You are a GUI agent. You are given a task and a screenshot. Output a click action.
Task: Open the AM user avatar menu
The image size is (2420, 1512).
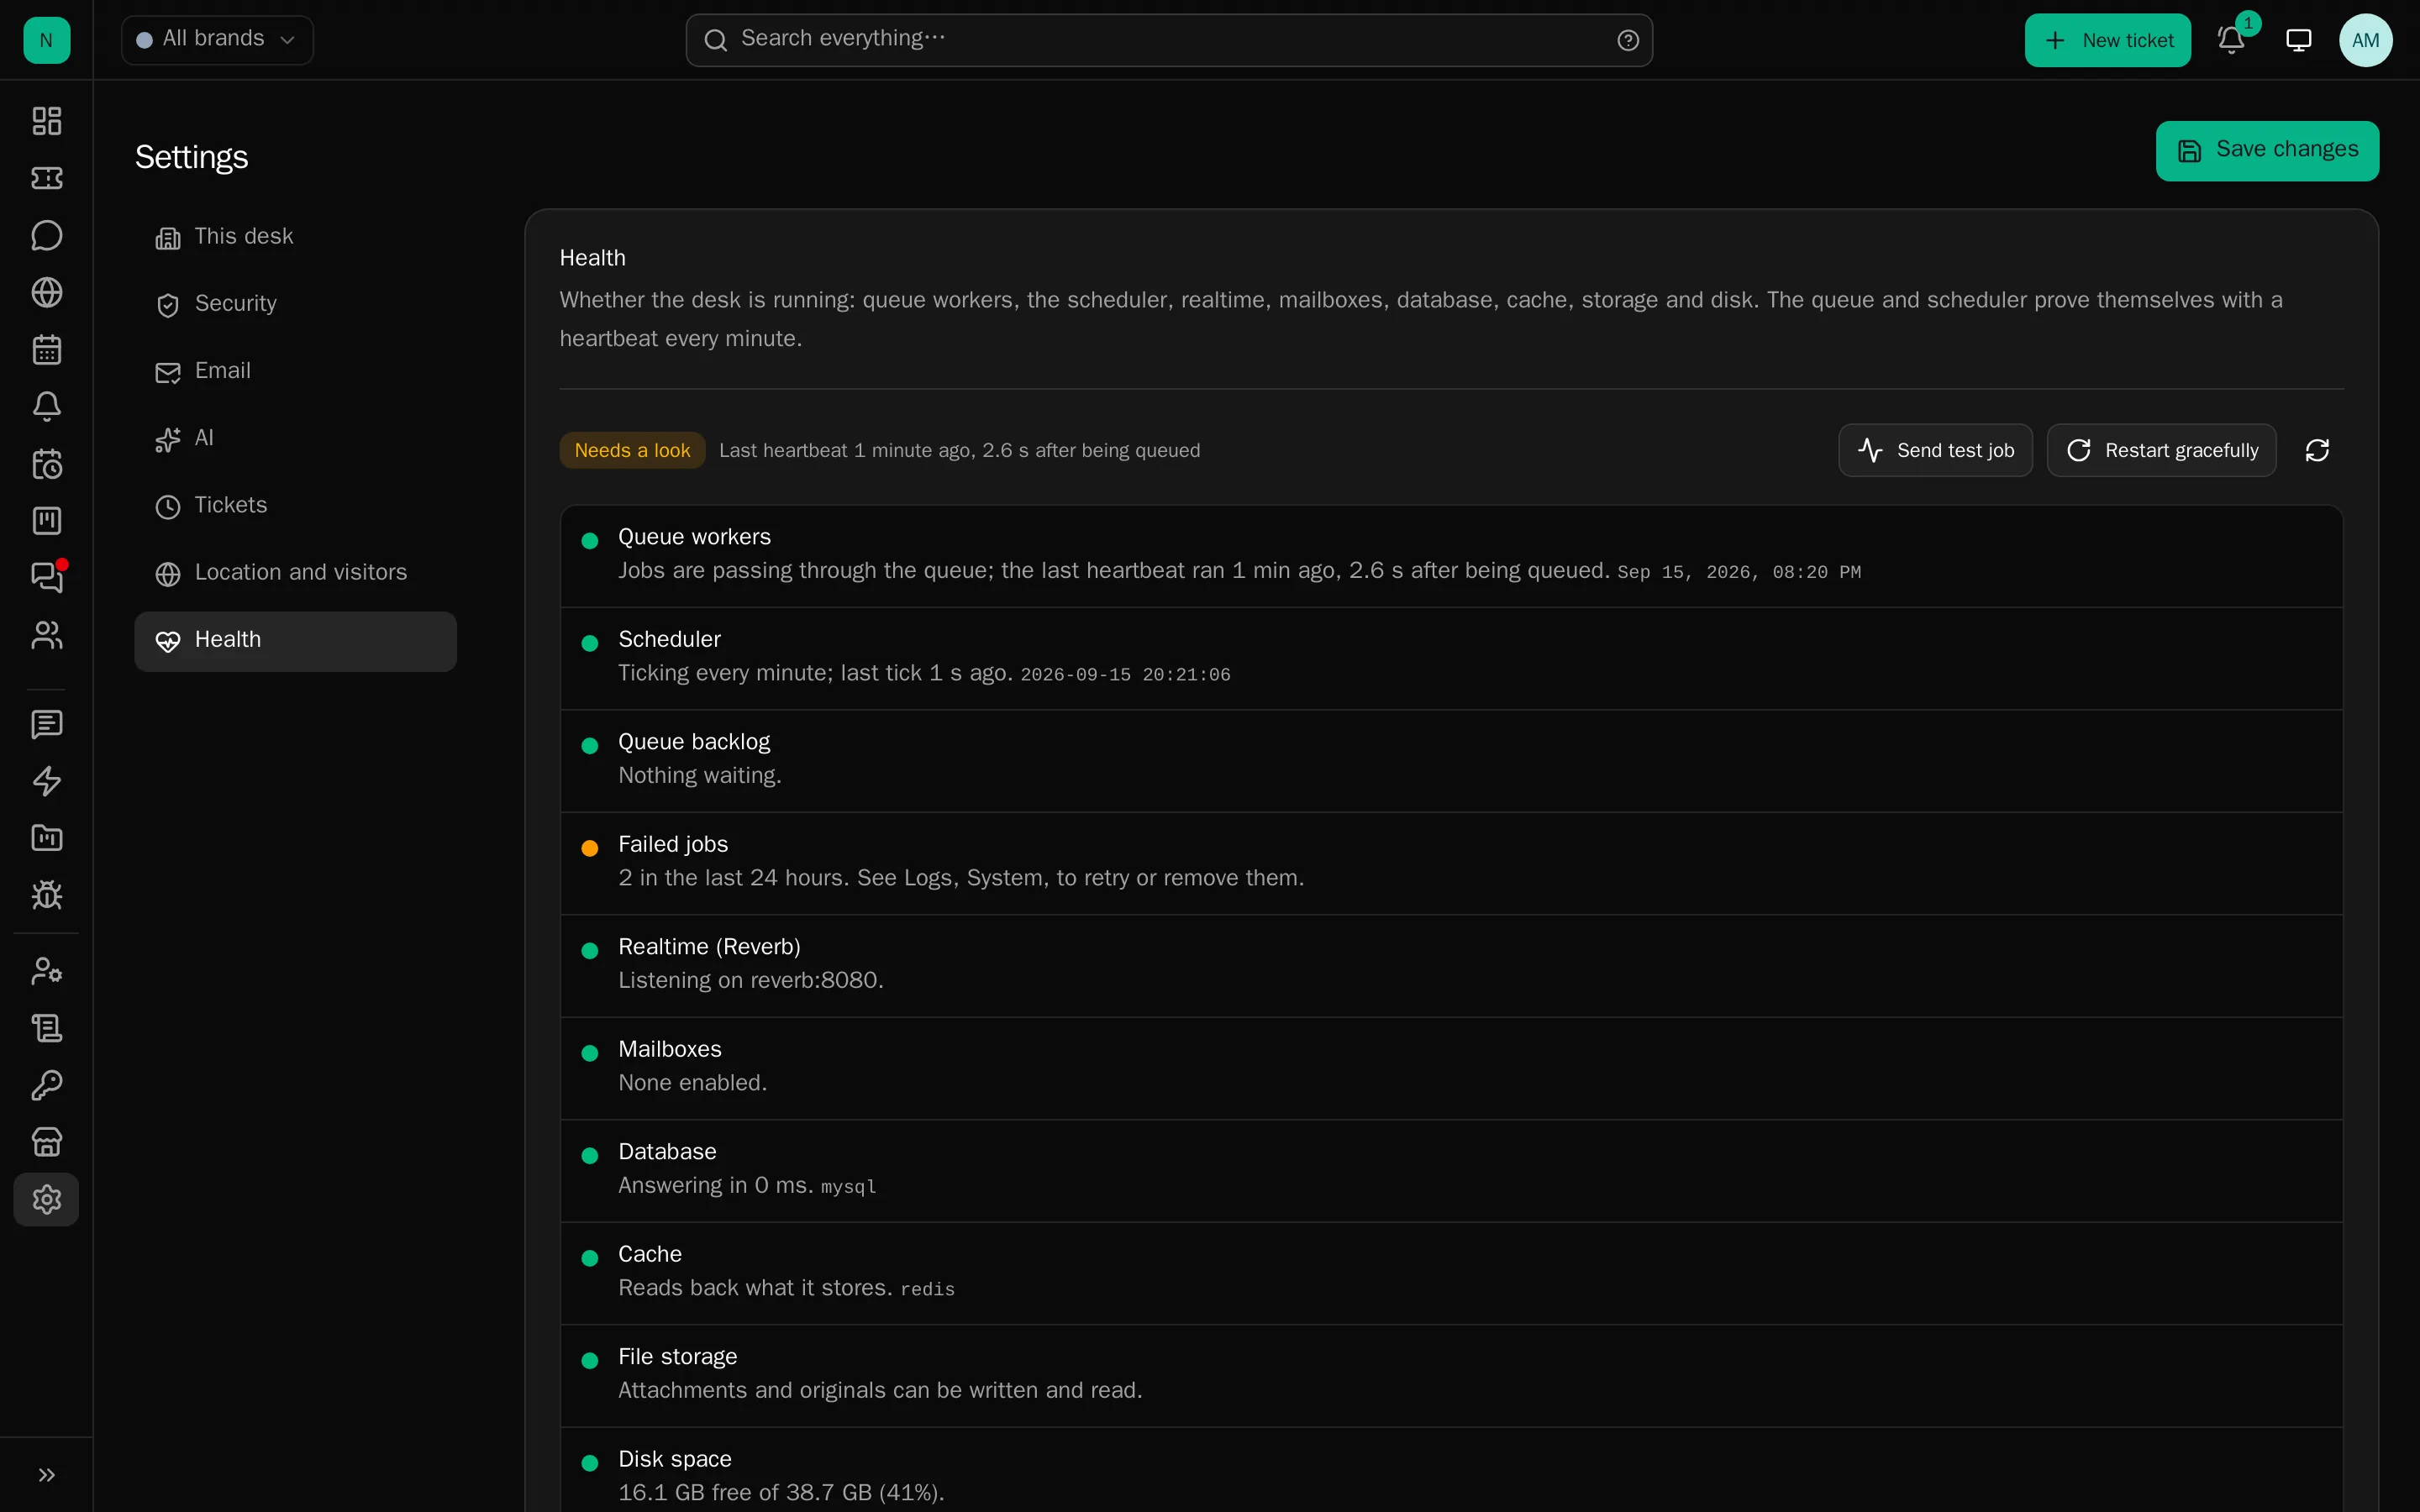coord(2366,40)
